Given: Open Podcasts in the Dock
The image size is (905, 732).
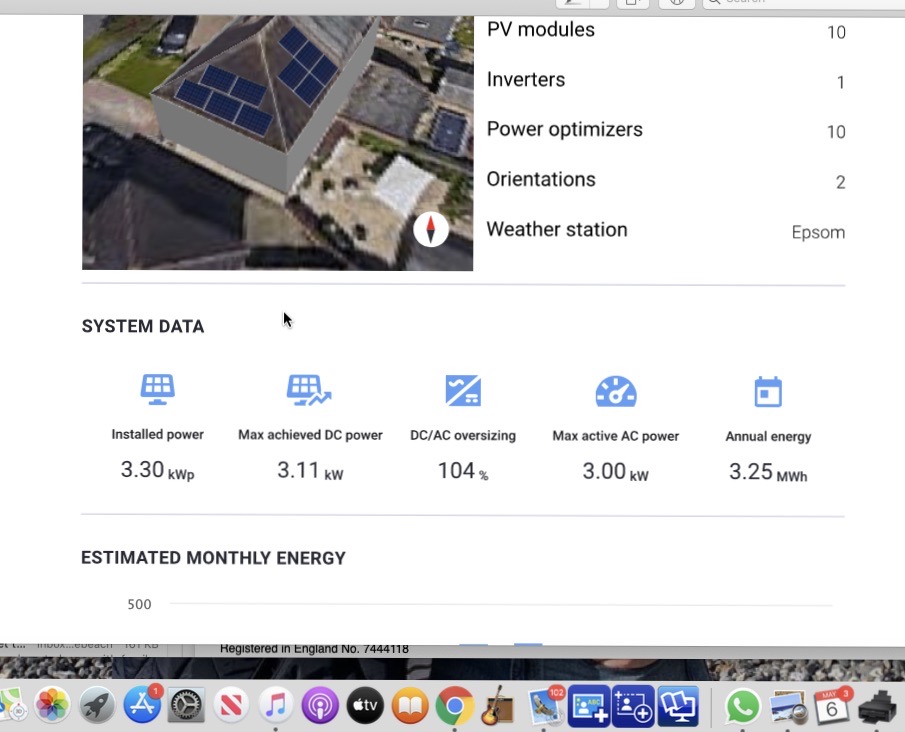Looking at the screenshot, I should pos(320,705).
